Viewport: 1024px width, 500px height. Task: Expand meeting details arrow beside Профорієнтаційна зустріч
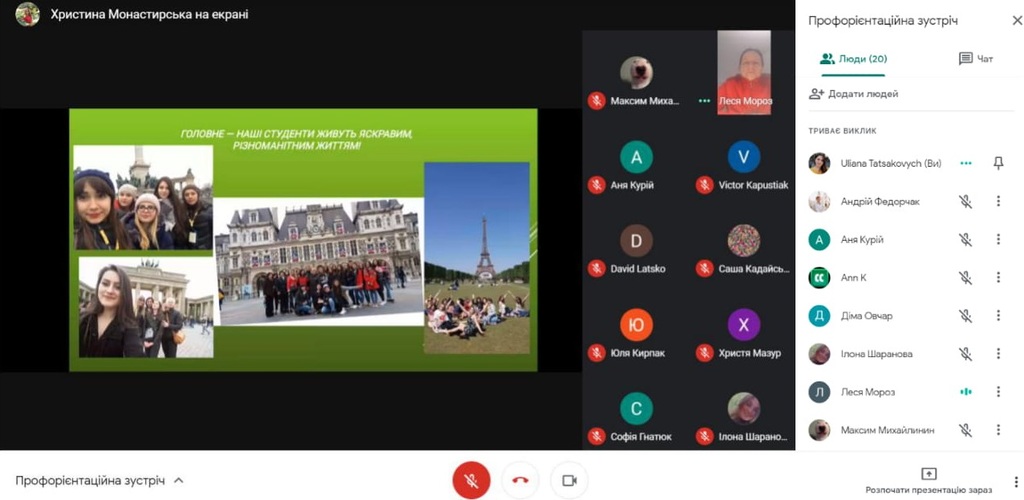178,480
